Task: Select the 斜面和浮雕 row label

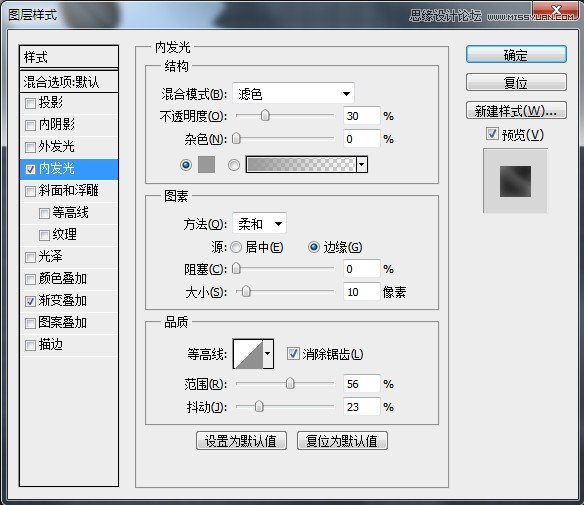Action: 69,191
